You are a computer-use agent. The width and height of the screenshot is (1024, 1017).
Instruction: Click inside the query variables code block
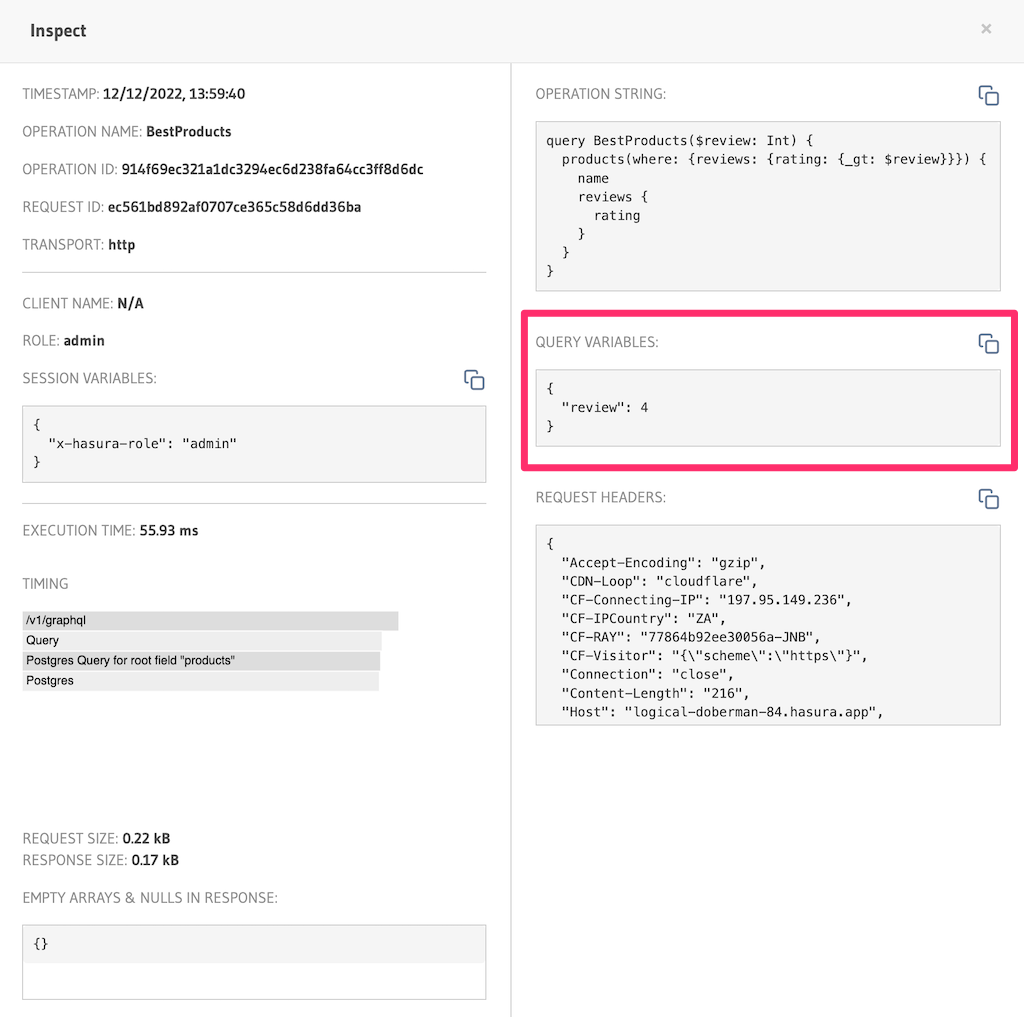[x=768, y=410]
